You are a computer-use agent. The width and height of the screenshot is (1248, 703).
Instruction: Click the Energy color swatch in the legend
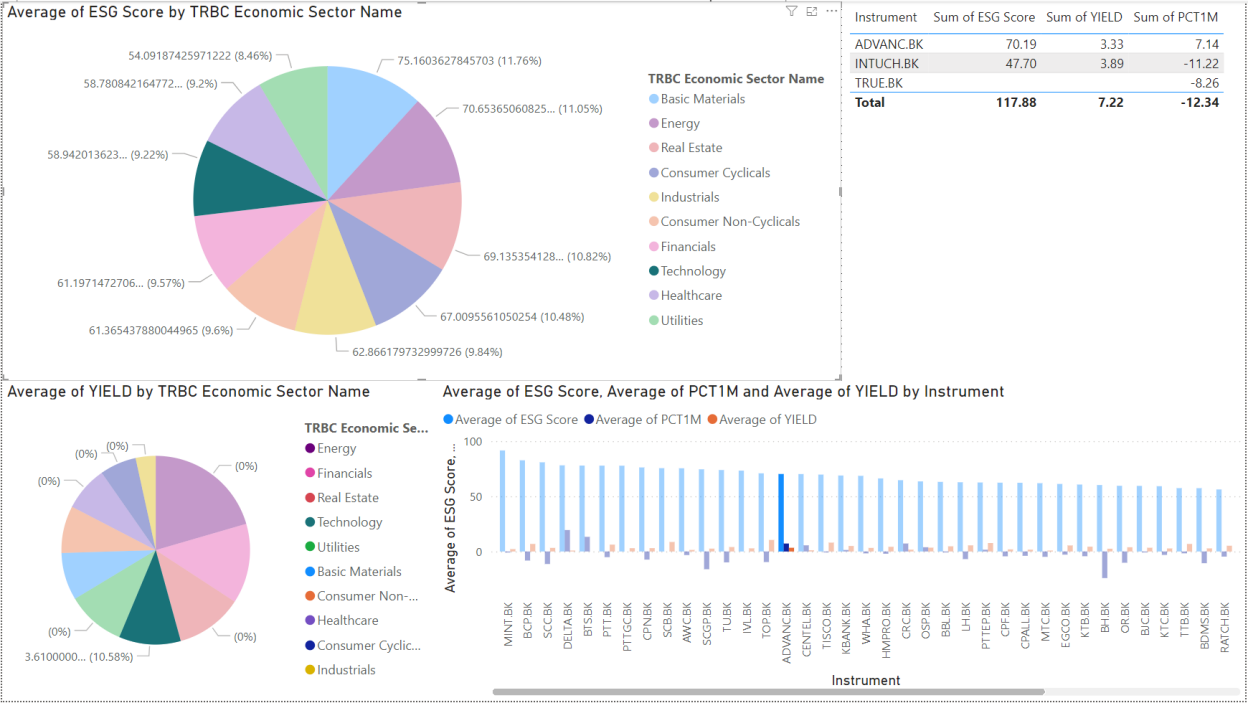(310, 448)
